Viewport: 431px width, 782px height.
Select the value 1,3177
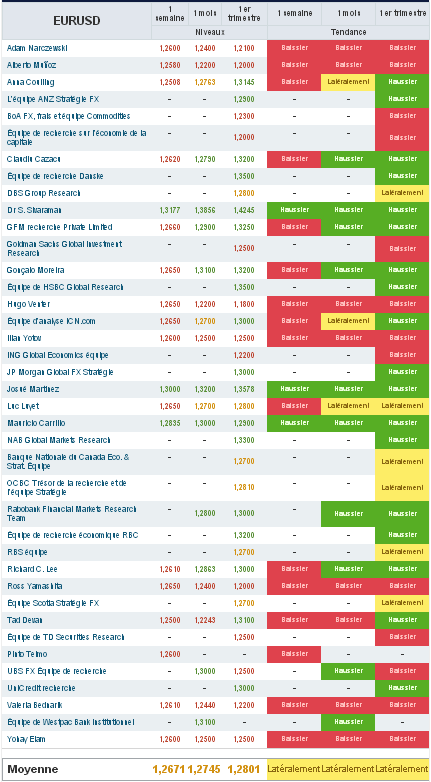point(170,210)
